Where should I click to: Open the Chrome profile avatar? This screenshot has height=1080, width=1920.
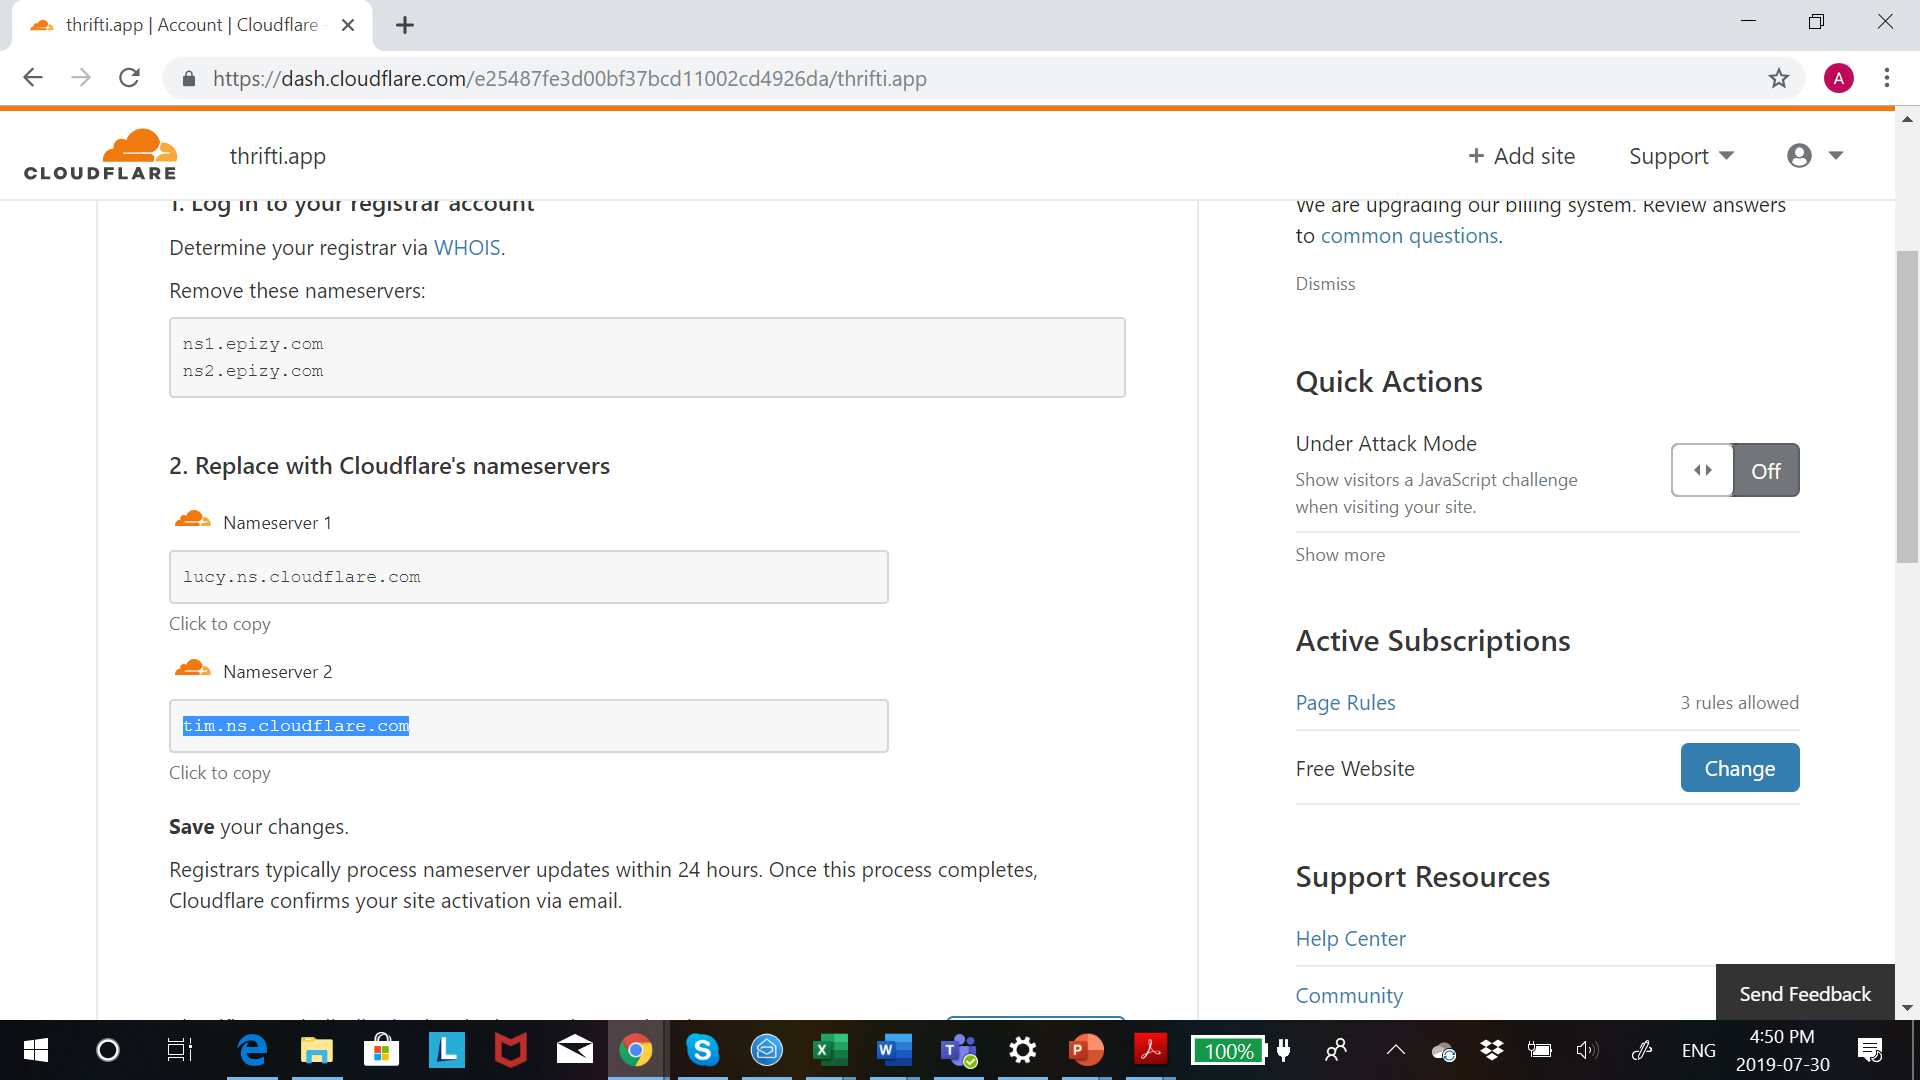coord(1838,78)
